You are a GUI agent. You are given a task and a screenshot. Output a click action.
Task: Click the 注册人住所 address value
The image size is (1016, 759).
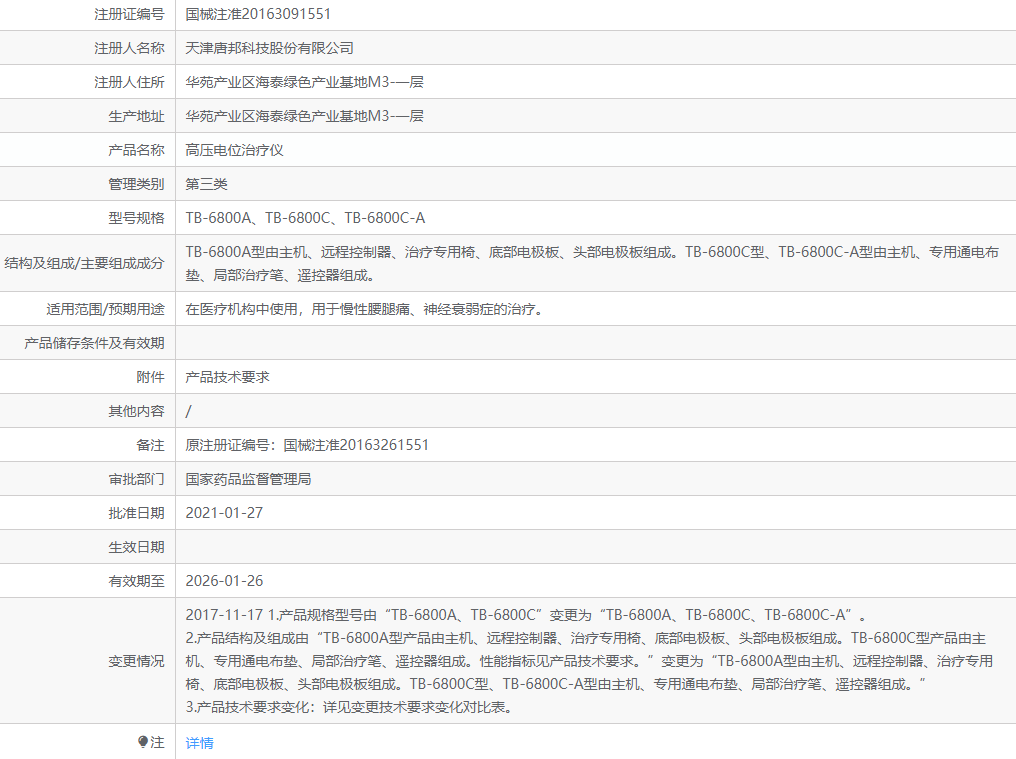(305, 82)
